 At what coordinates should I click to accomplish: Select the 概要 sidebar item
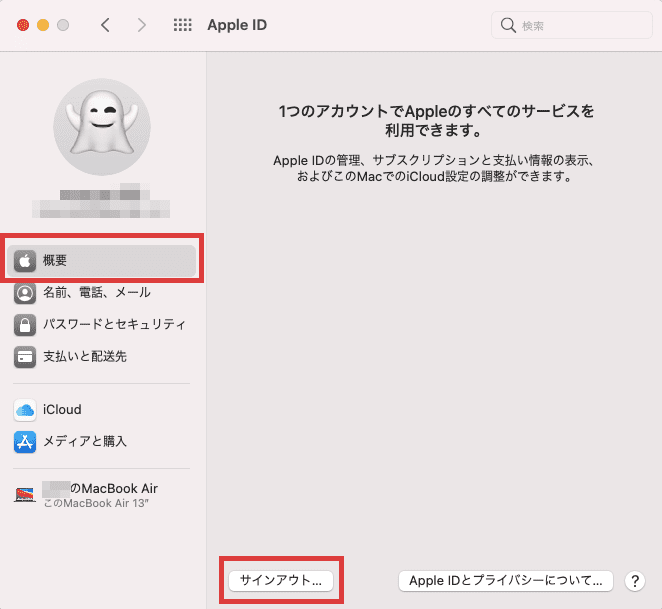[102, 261]
